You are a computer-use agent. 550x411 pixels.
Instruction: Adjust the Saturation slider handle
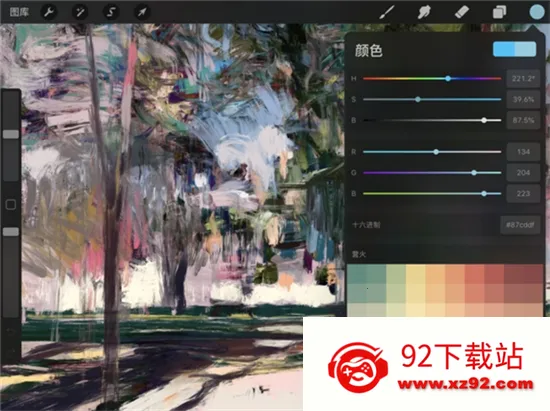pyautogui.click(x=418, y=100)
